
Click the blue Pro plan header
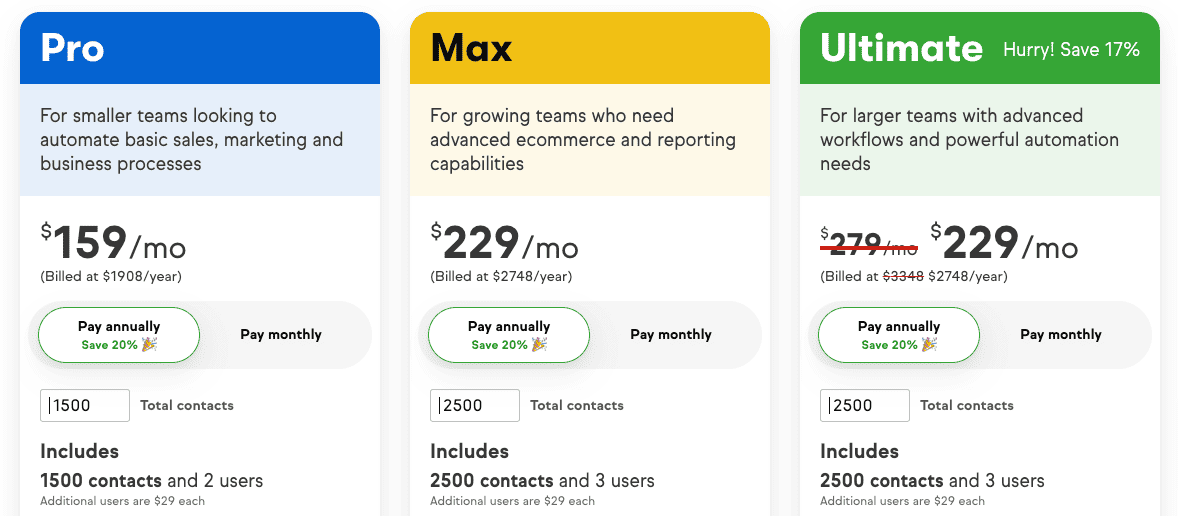click(x=200, y=48)
